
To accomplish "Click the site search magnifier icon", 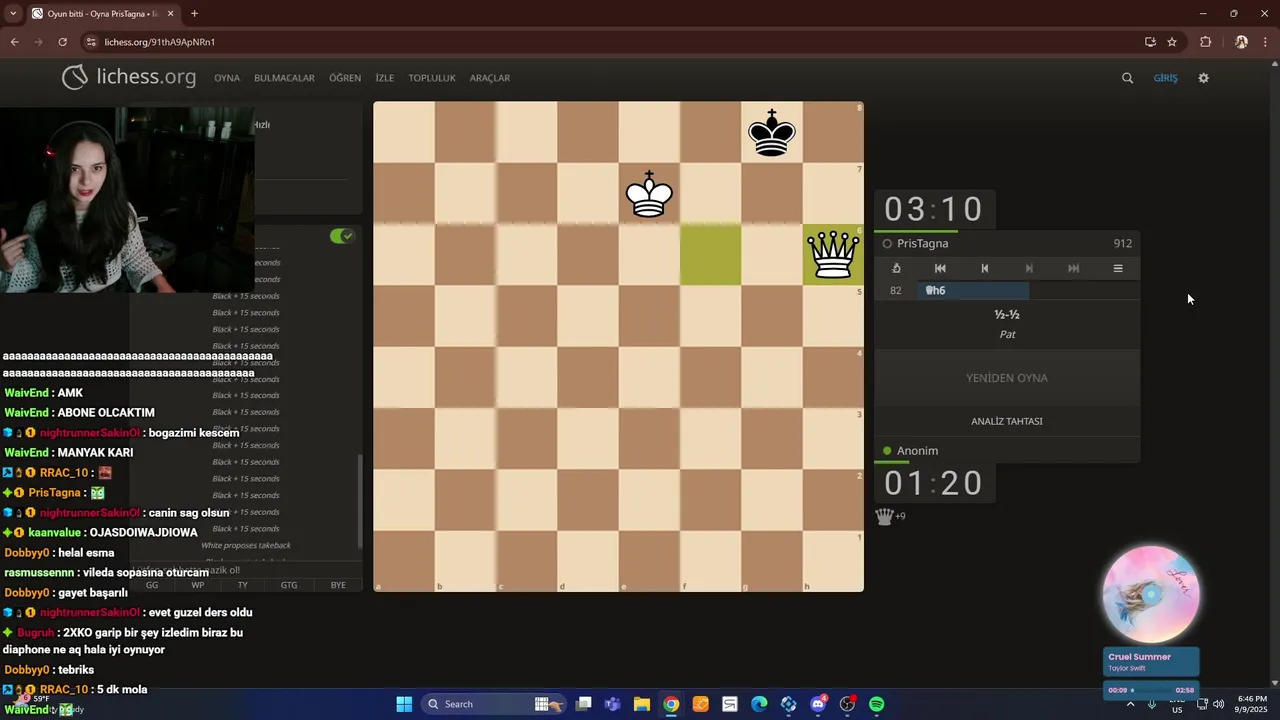I will tap(1127, 78).
